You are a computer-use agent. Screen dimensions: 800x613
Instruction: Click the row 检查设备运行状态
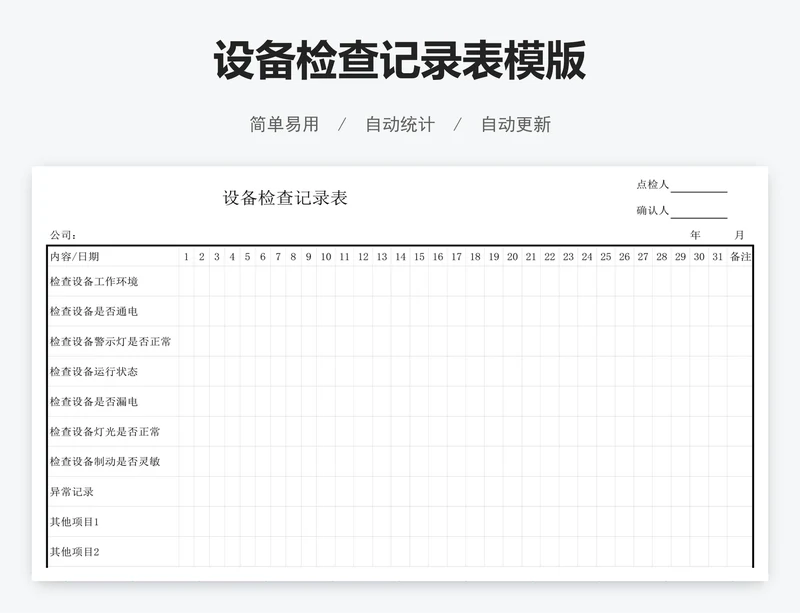[x=400, y=372]
